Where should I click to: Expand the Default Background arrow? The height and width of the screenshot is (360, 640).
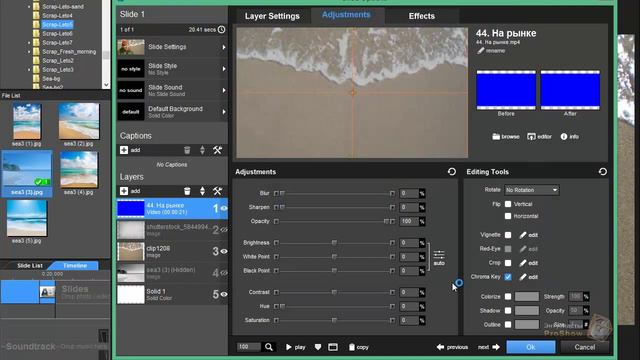pyautogui.click(x=224, y=112)
